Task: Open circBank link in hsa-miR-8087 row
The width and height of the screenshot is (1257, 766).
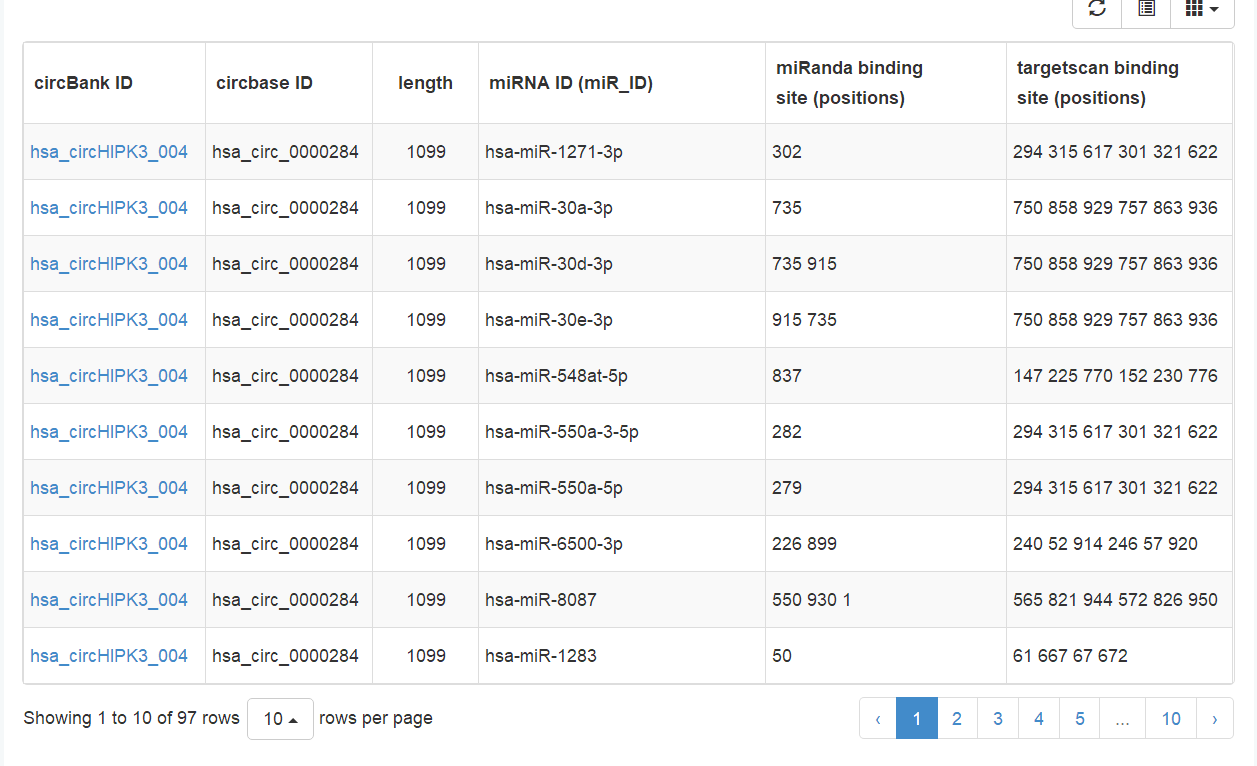Action: point(109,600)
